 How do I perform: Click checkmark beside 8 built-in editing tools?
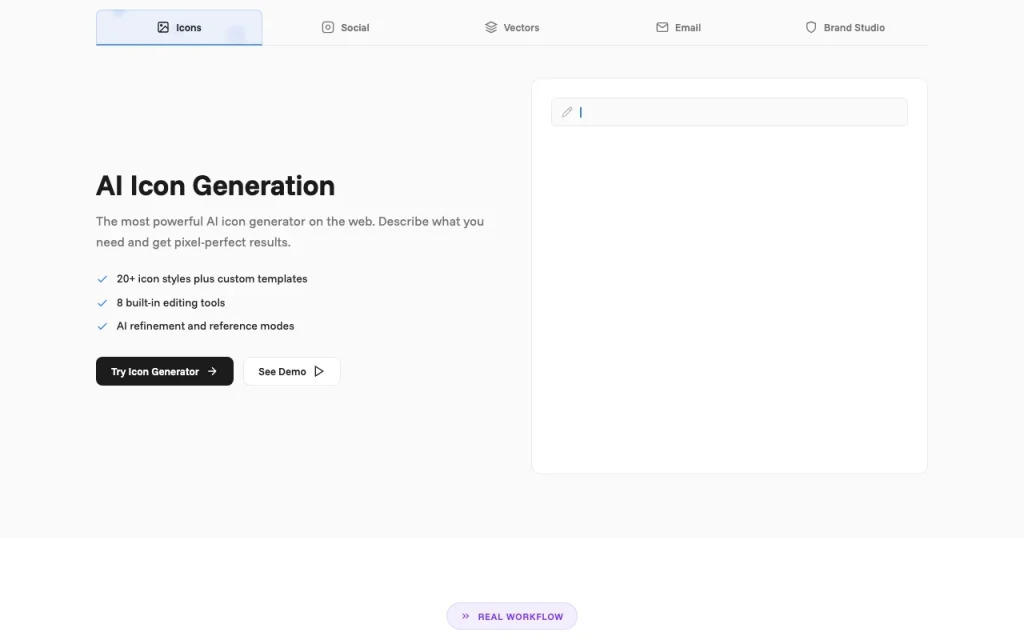[102, 303]
